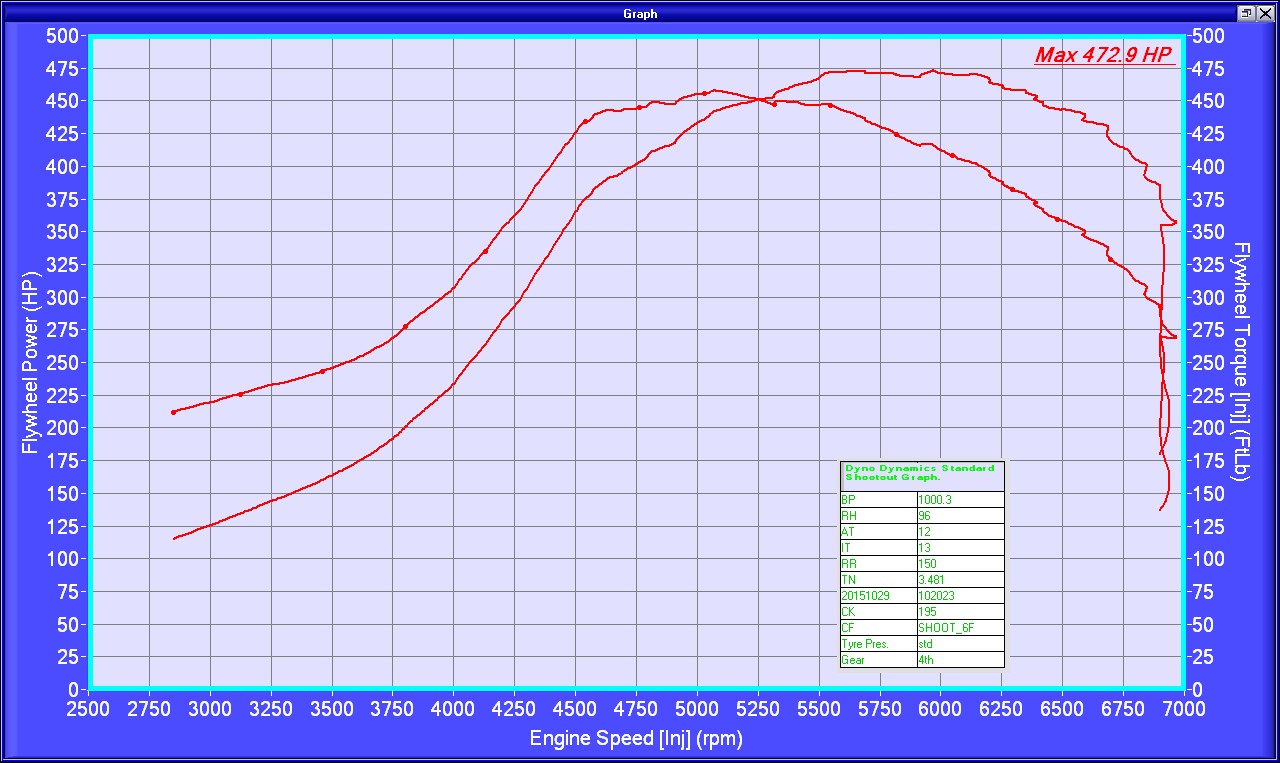Screen dimensions: 1280x763
Task: Click the CF label cell
Action: (x=879, y=628)
